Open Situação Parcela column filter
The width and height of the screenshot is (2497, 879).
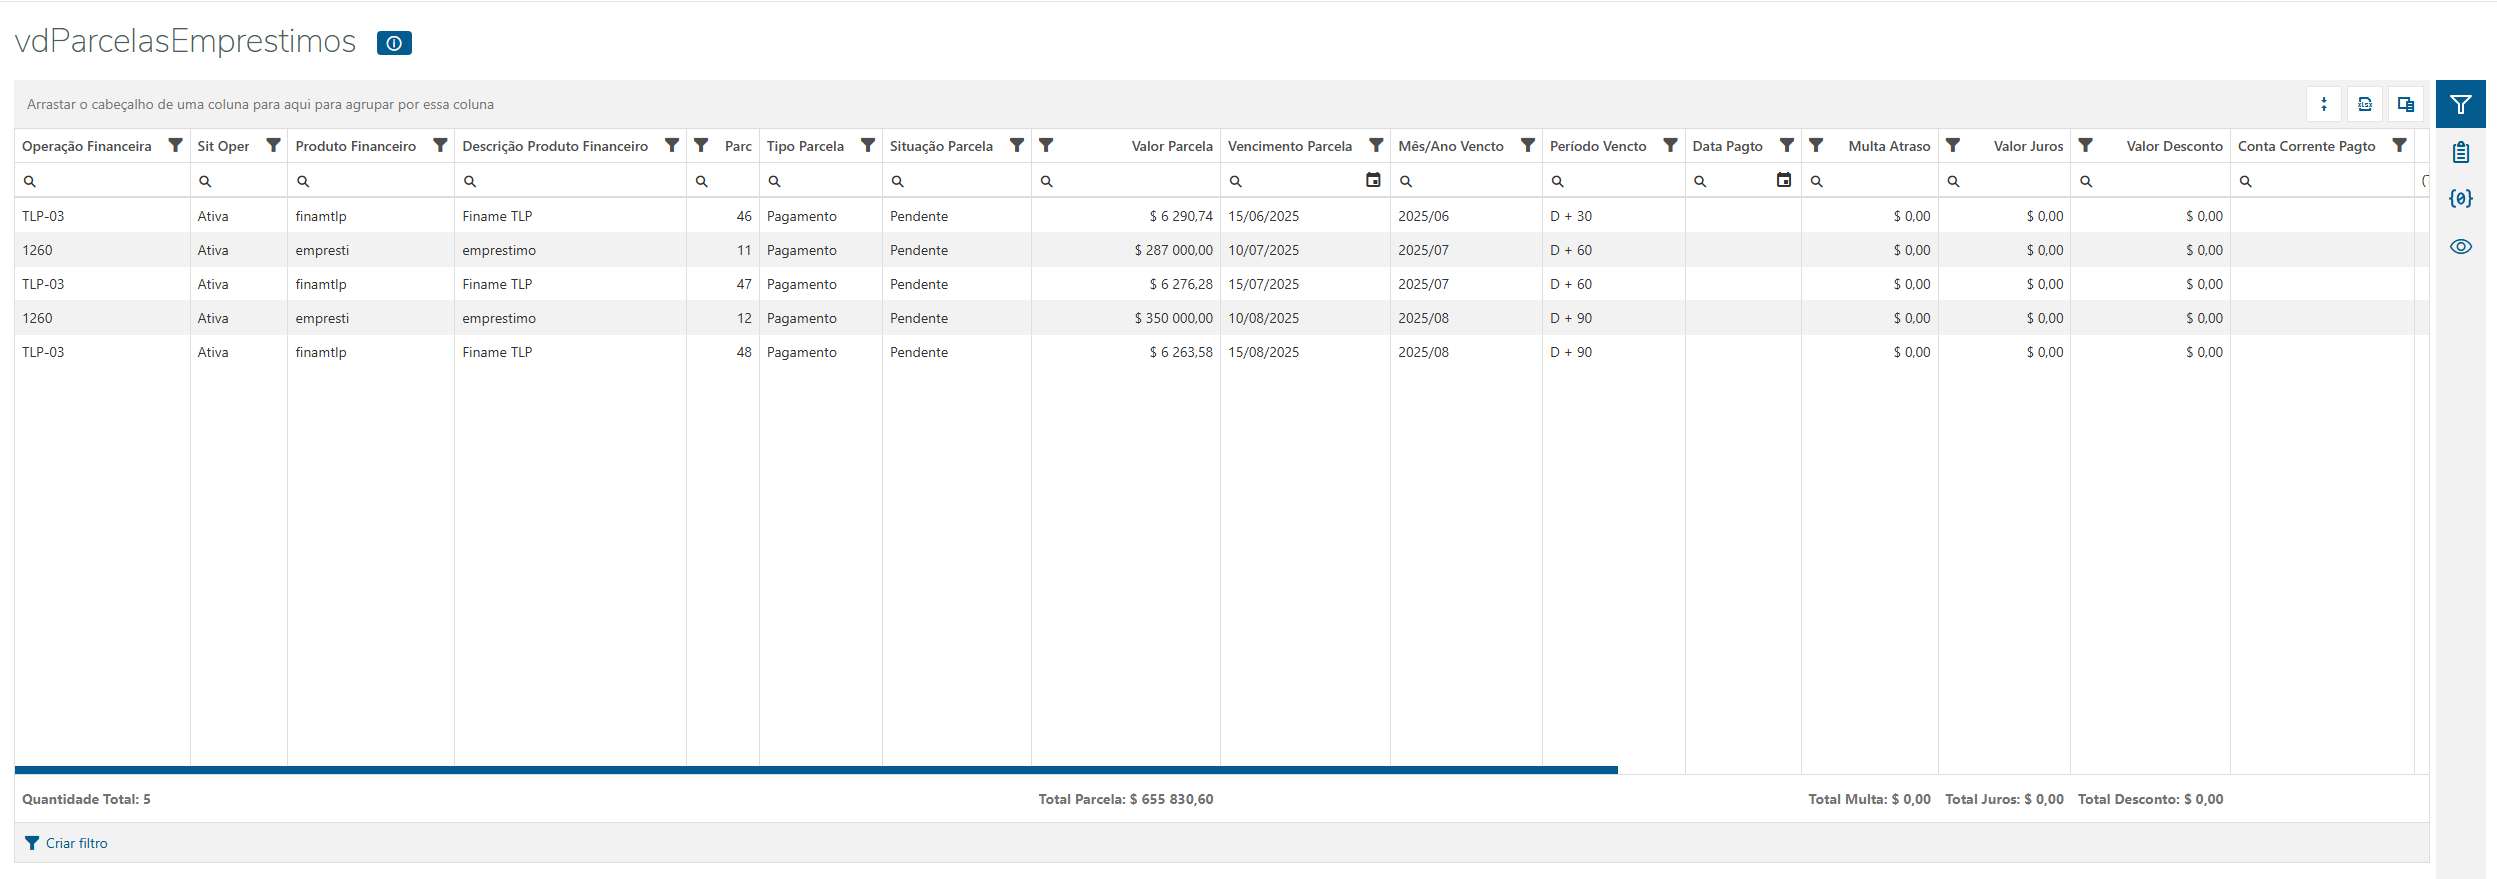coord(1016,145)
